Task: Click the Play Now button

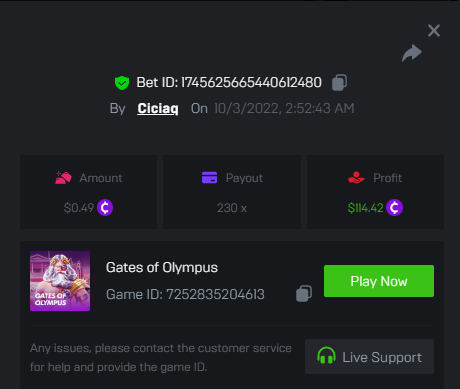Action: point(379,281)
